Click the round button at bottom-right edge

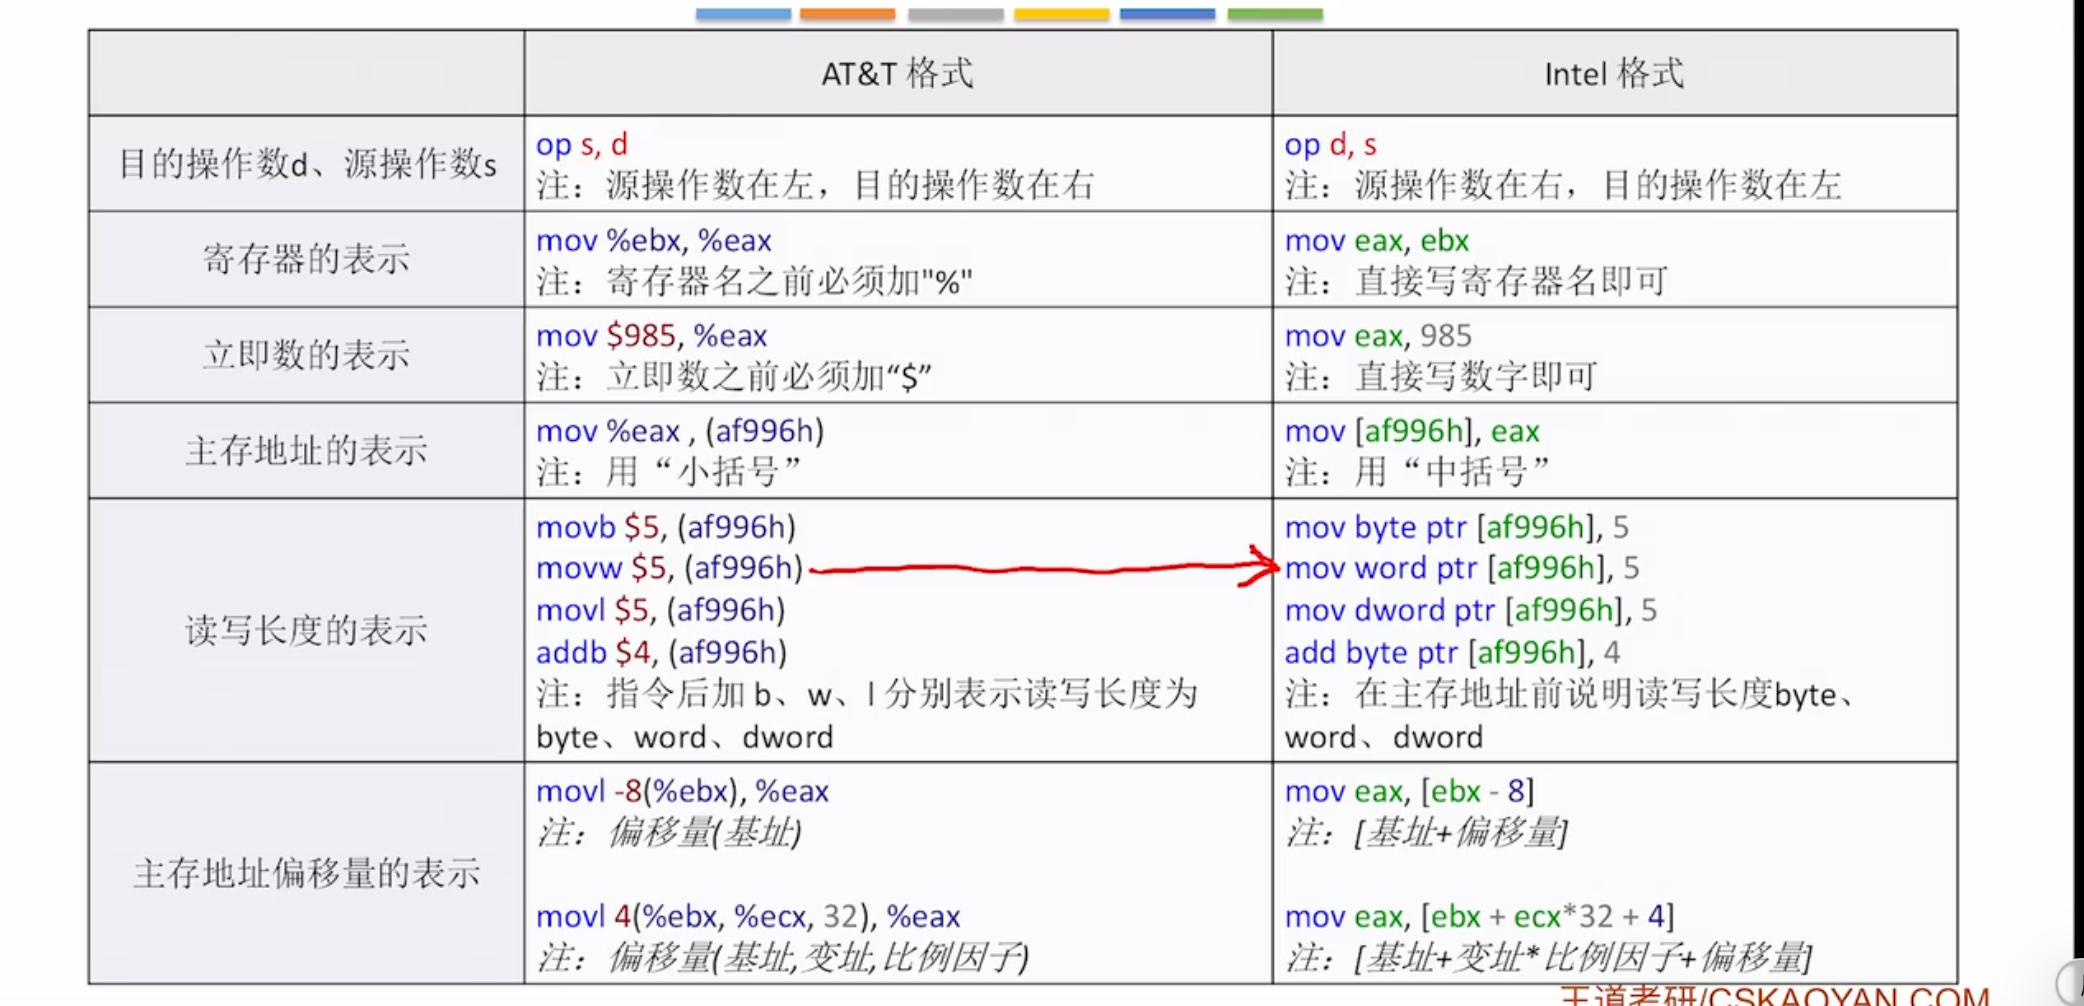click(2071, 981)
